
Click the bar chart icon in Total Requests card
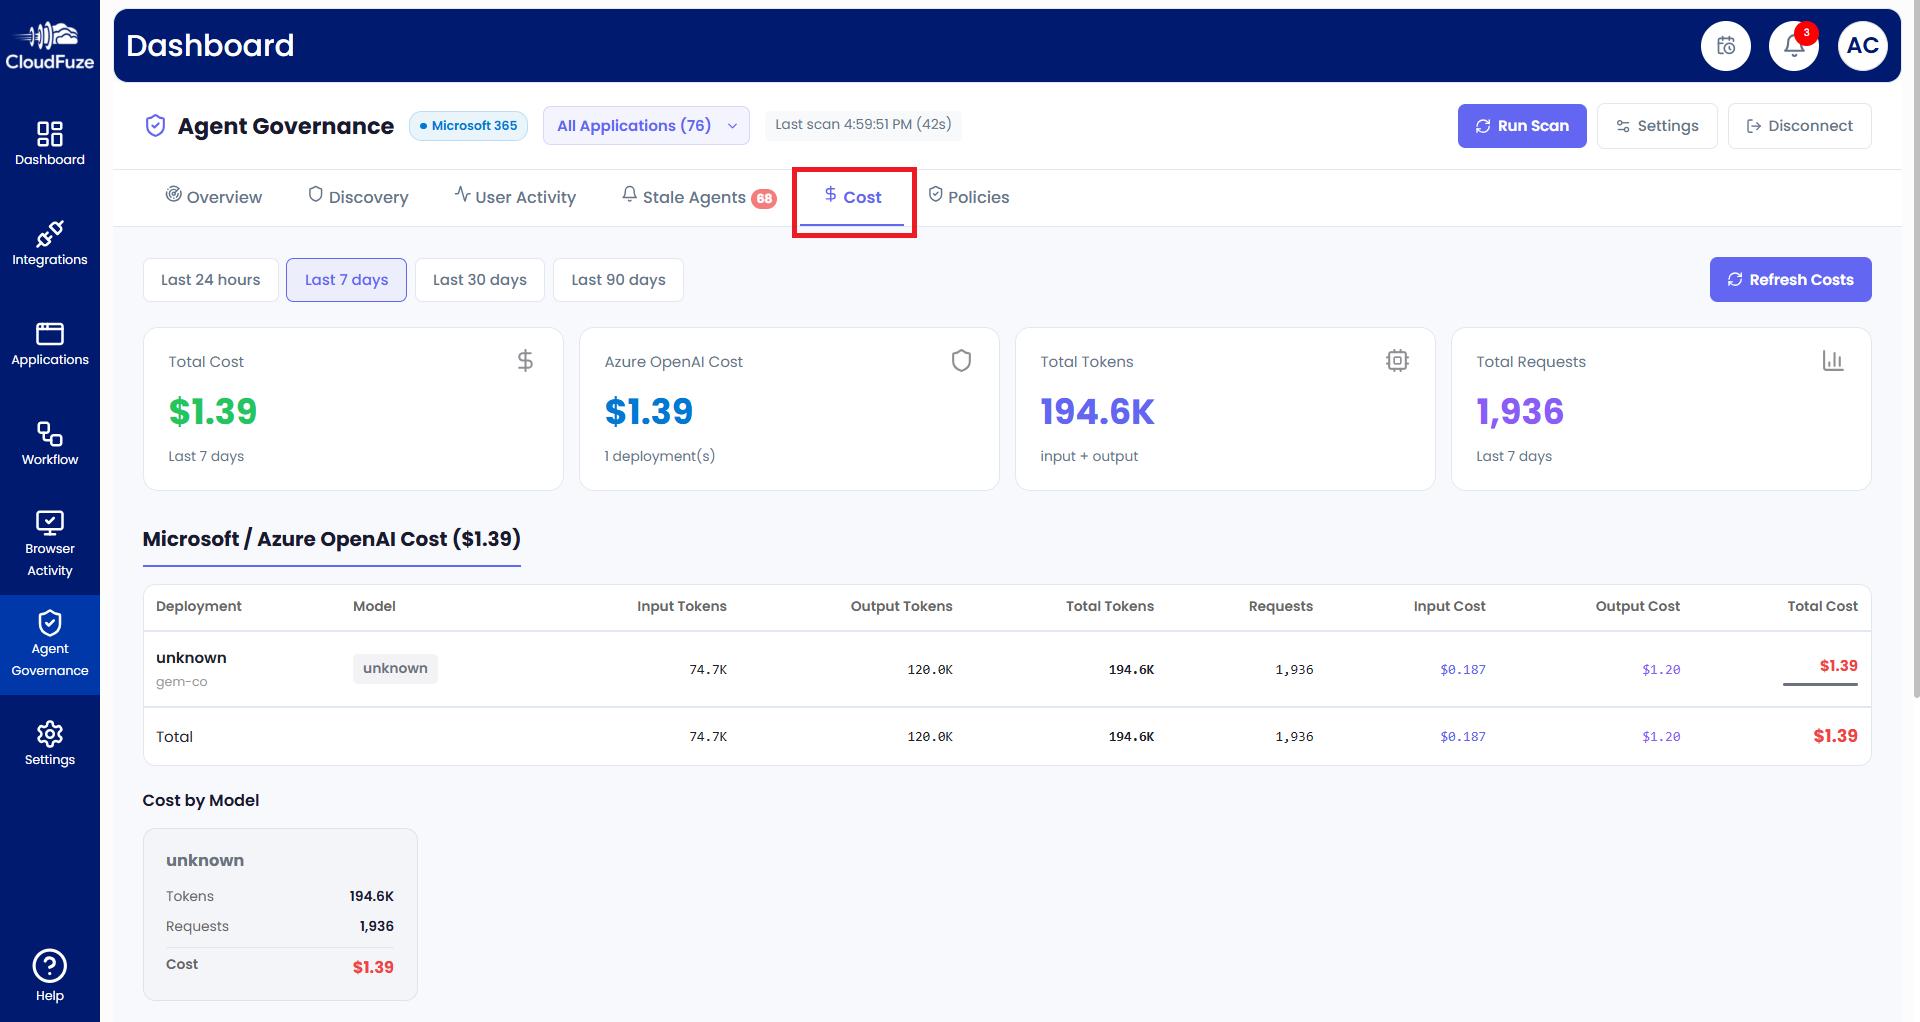1833,361
